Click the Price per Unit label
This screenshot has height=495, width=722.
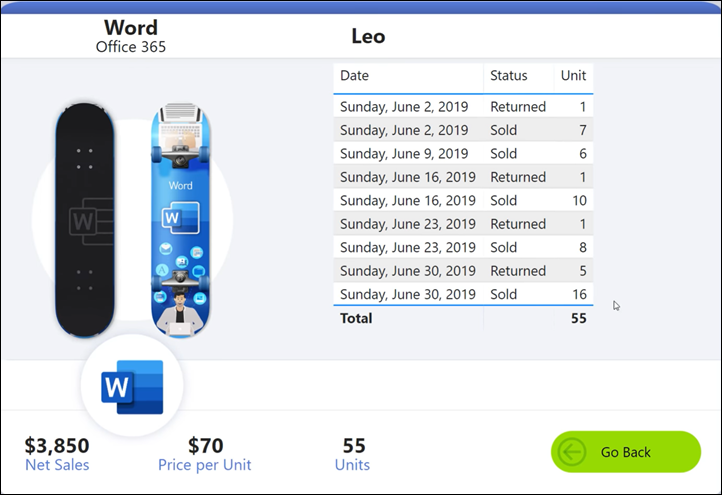(205, 465)
